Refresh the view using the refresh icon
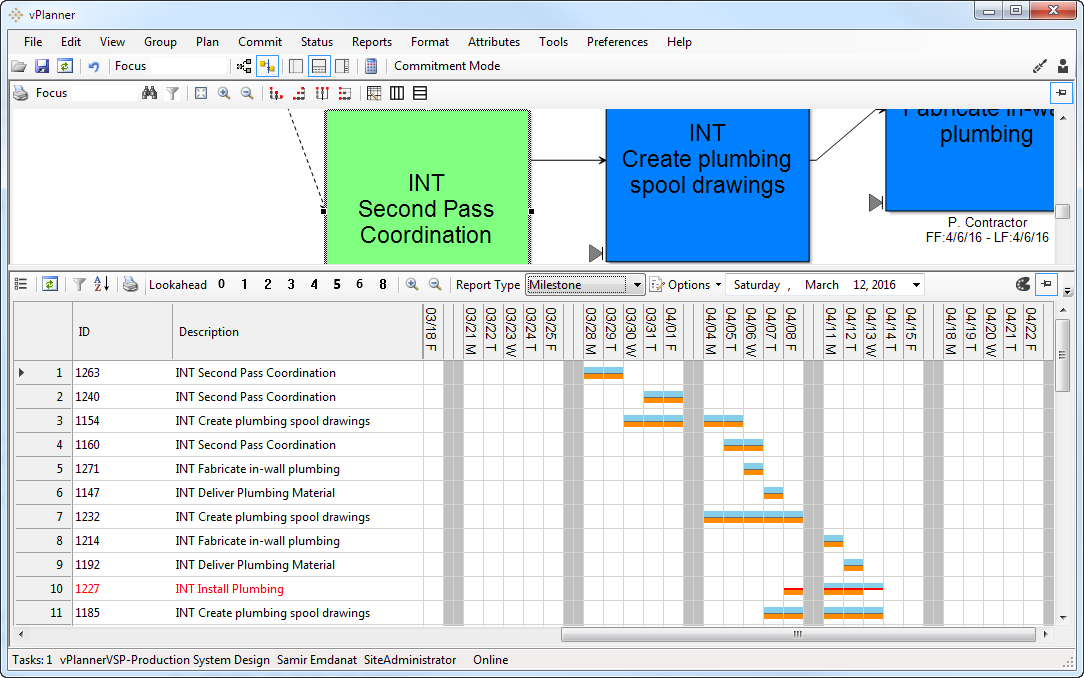 click(65, 65)
